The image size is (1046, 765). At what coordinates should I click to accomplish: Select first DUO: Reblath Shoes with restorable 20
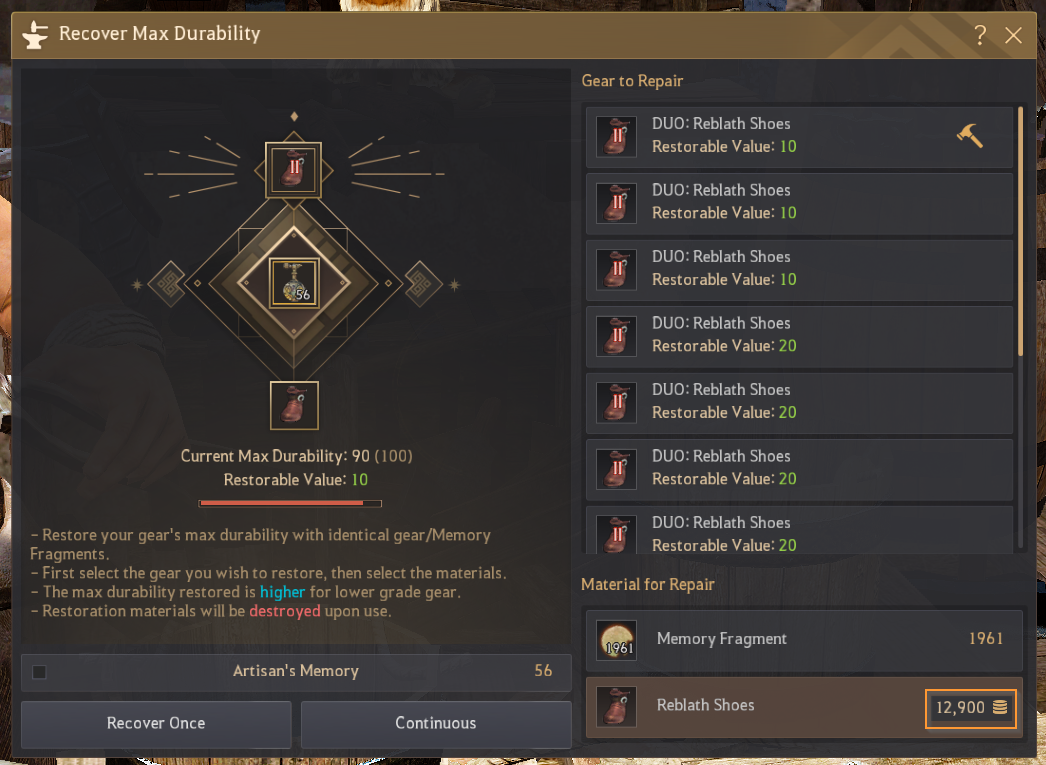coord(799,337)
